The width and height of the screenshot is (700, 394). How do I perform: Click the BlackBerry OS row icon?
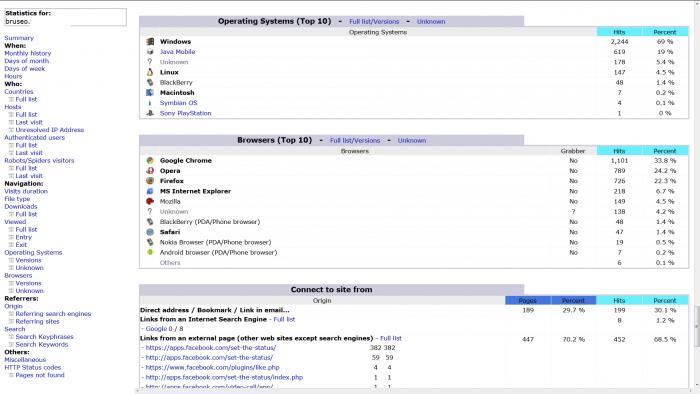(150, 83)
